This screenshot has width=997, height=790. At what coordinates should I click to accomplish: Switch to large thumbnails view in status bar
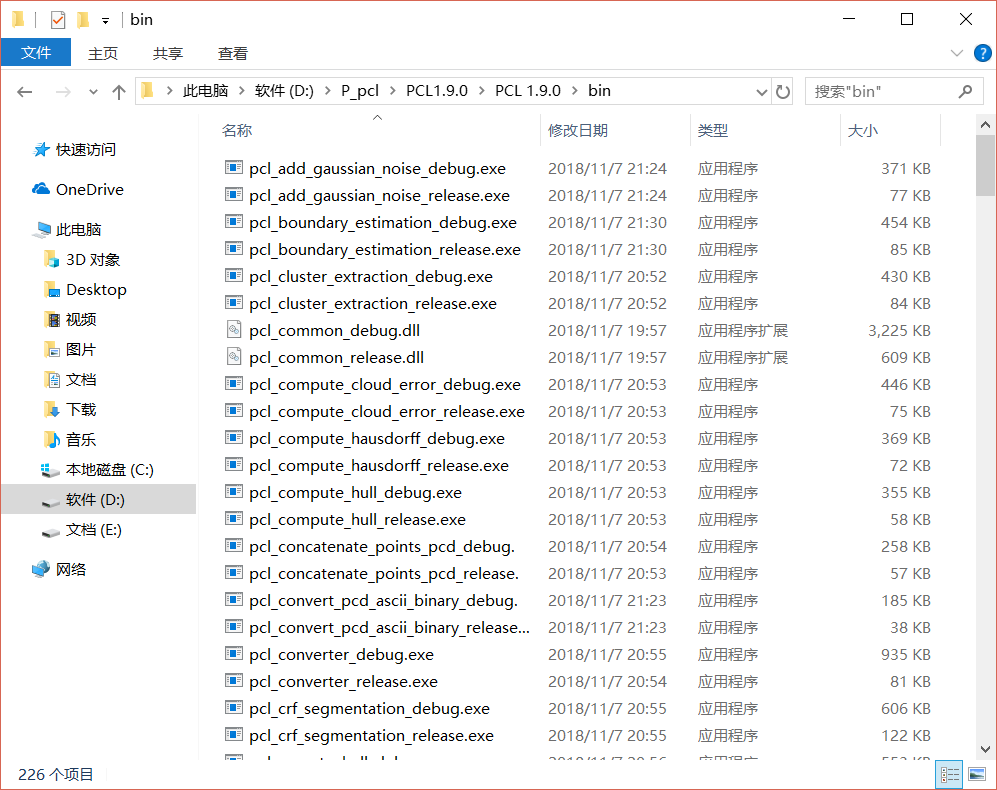(977, 774)
